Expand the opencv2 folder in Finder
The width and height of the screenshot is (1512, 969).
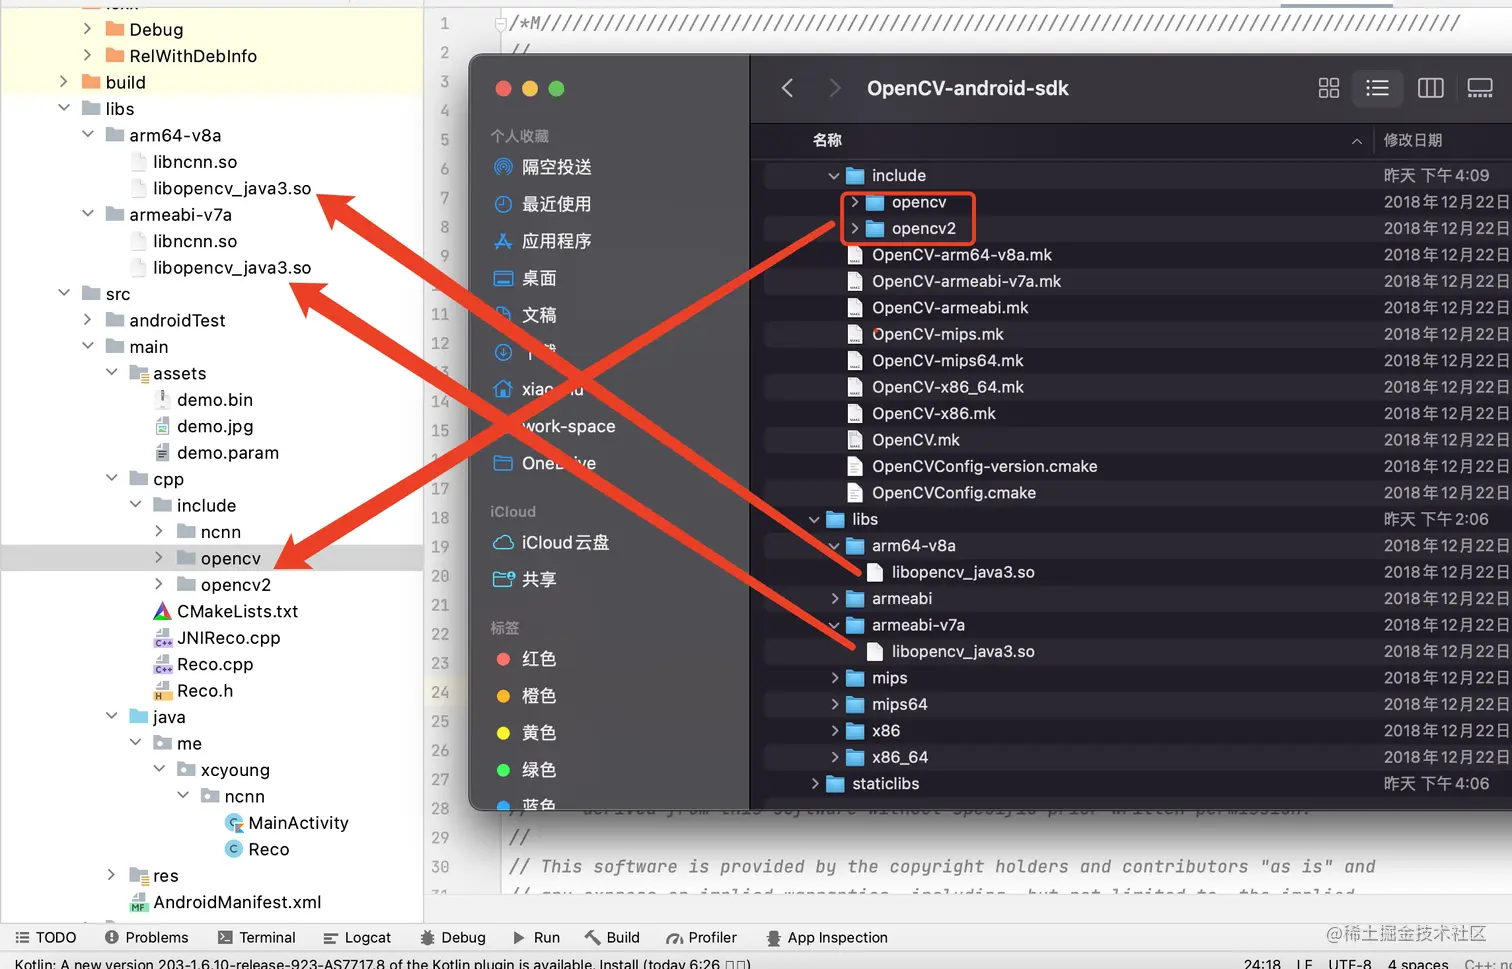tap(854, 228)
